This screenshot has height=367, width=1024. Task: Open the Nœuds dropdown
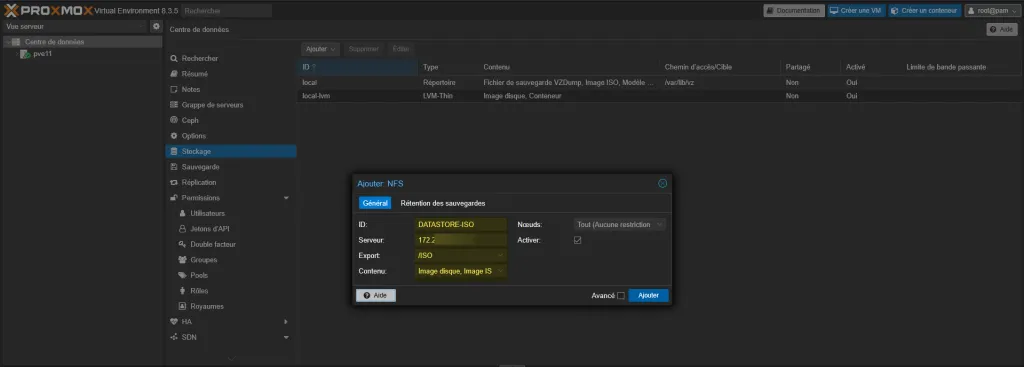(x=620, y=224)
